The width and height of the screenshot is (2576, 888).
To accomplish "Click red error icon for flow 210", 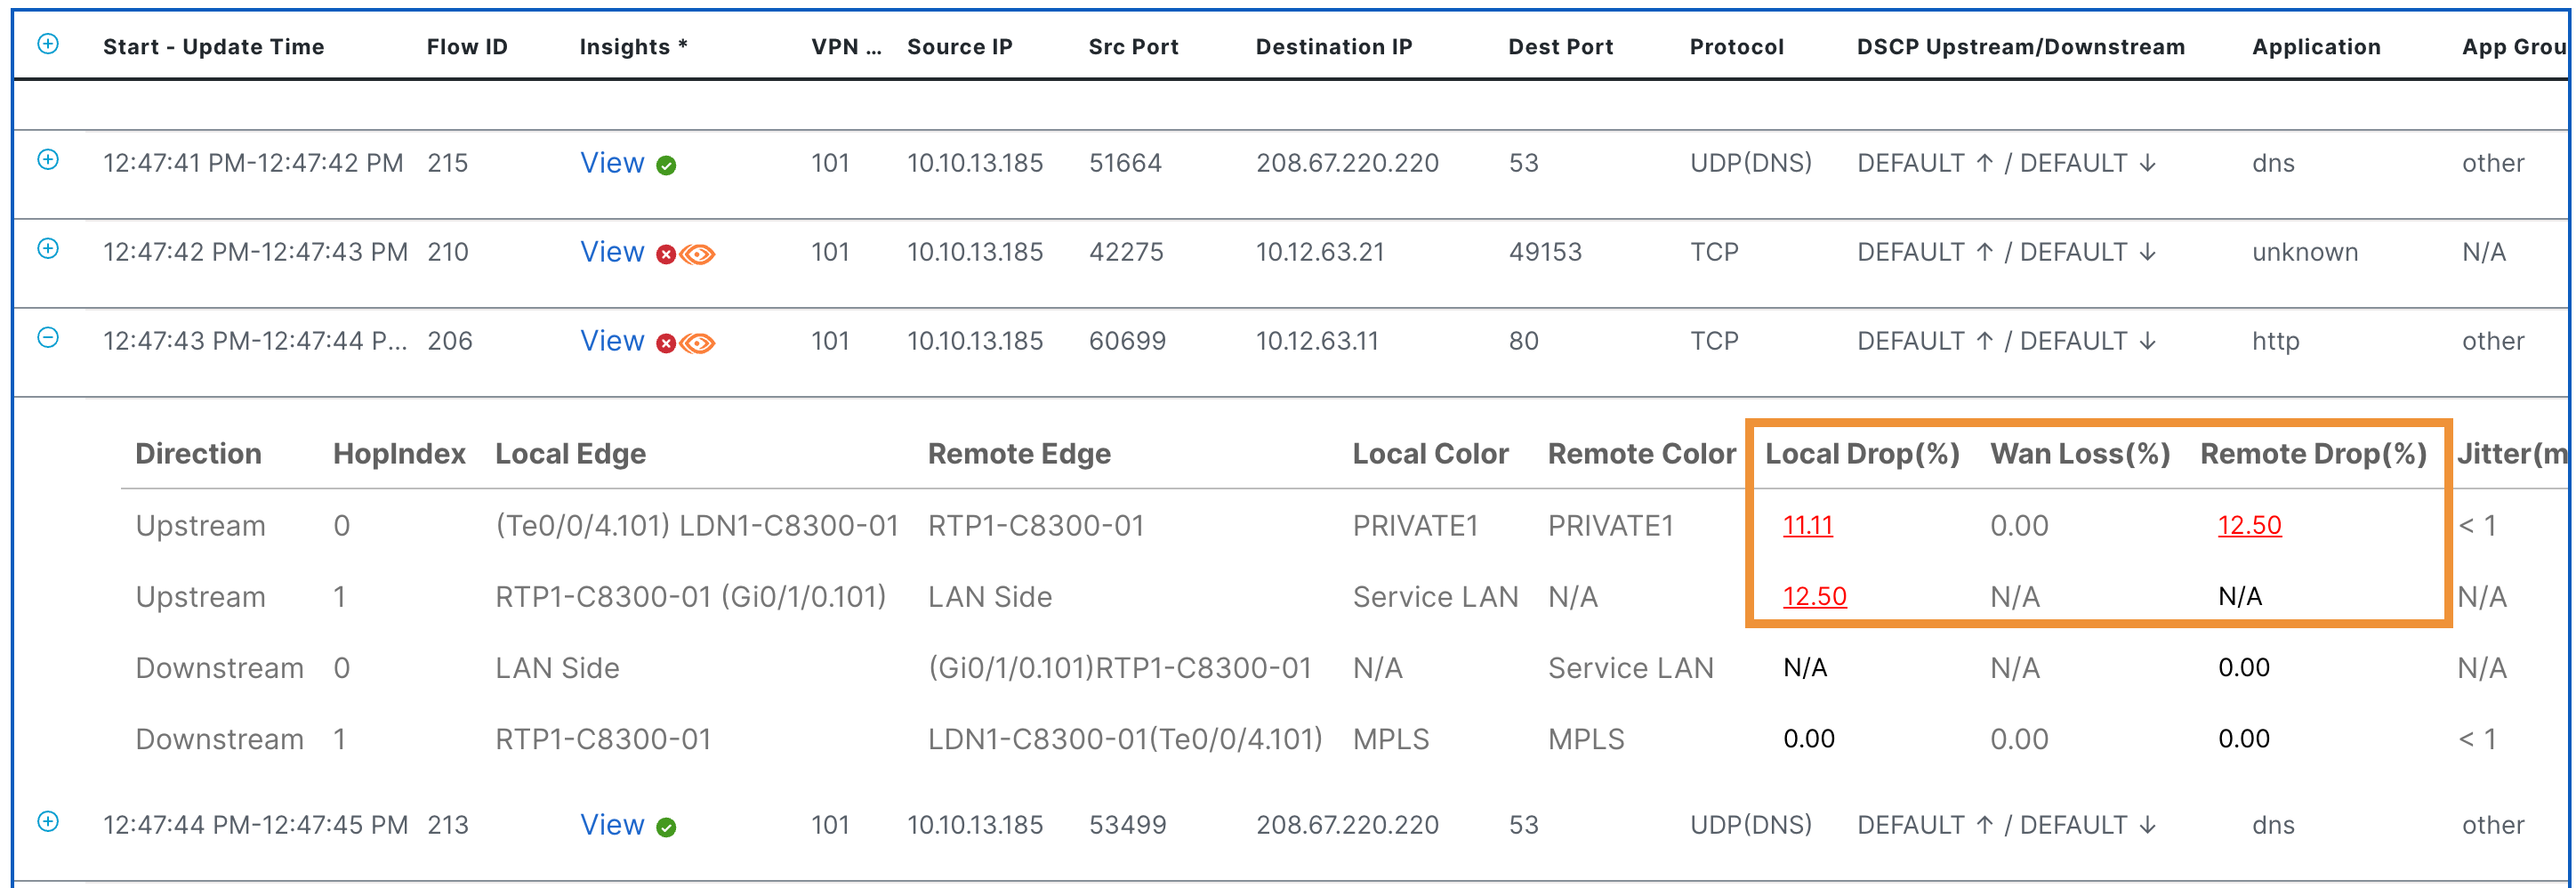I will 666,255.
